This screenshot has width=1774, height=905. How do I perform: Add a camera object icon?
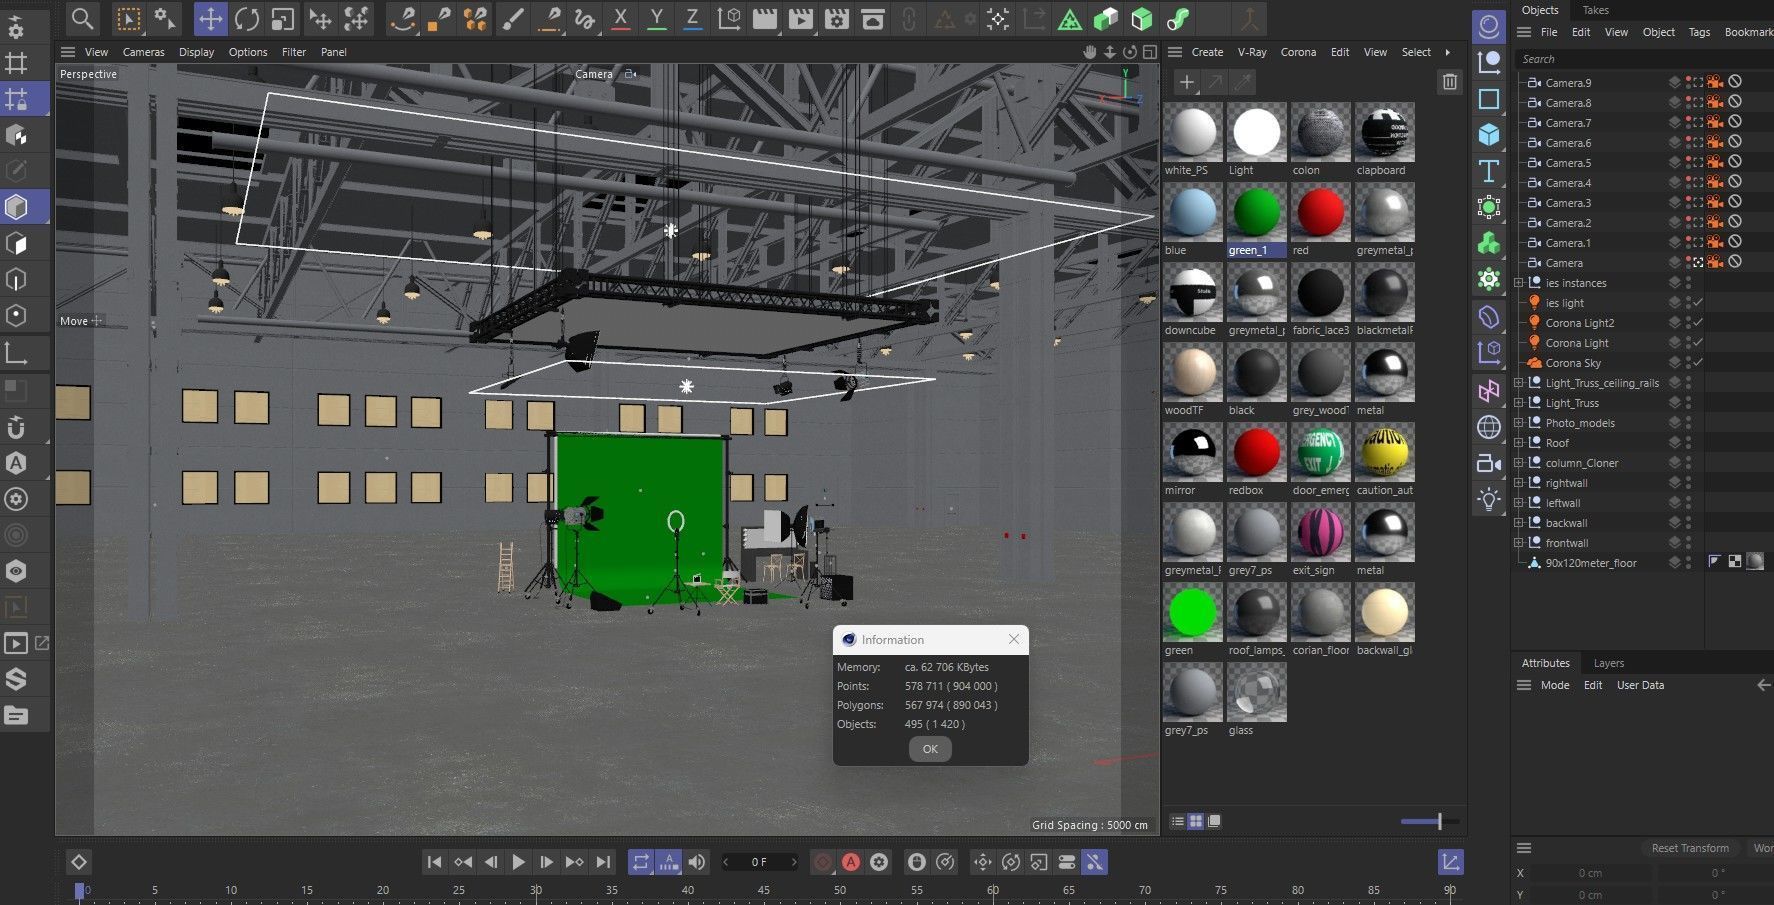click(x=1489, y=463)
